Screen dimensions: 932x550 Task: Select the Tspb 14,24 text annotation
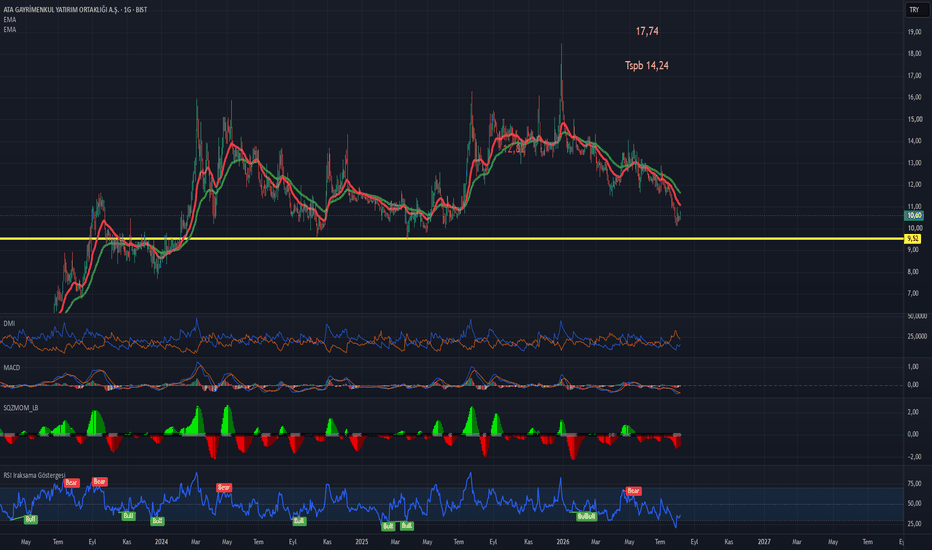click(647, 65)
